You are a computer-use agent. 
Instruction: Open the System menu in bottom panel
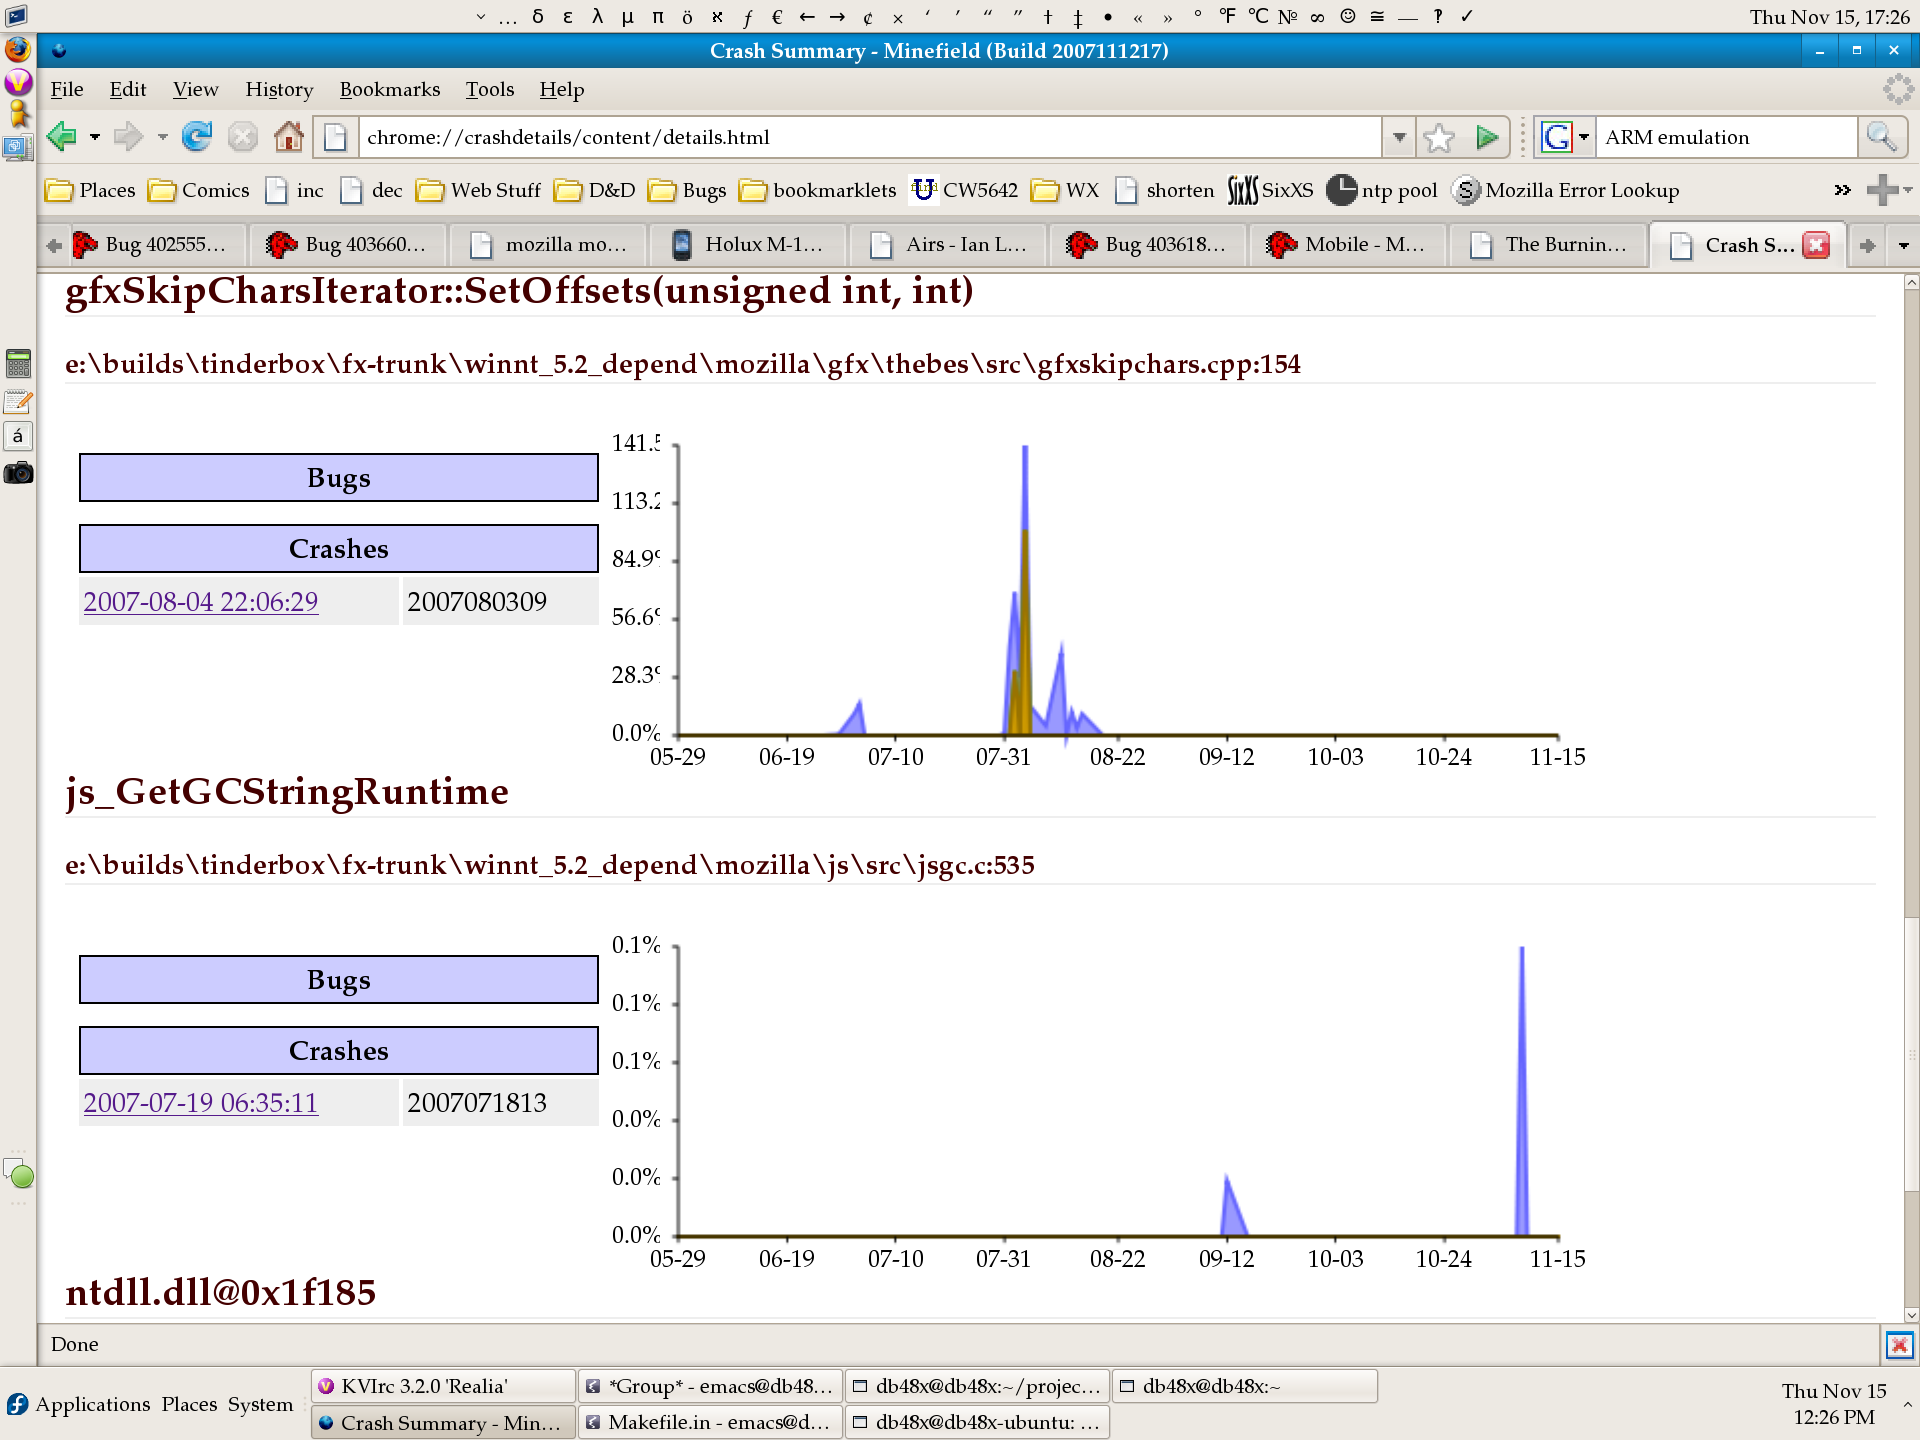(x=260, y=1404)
